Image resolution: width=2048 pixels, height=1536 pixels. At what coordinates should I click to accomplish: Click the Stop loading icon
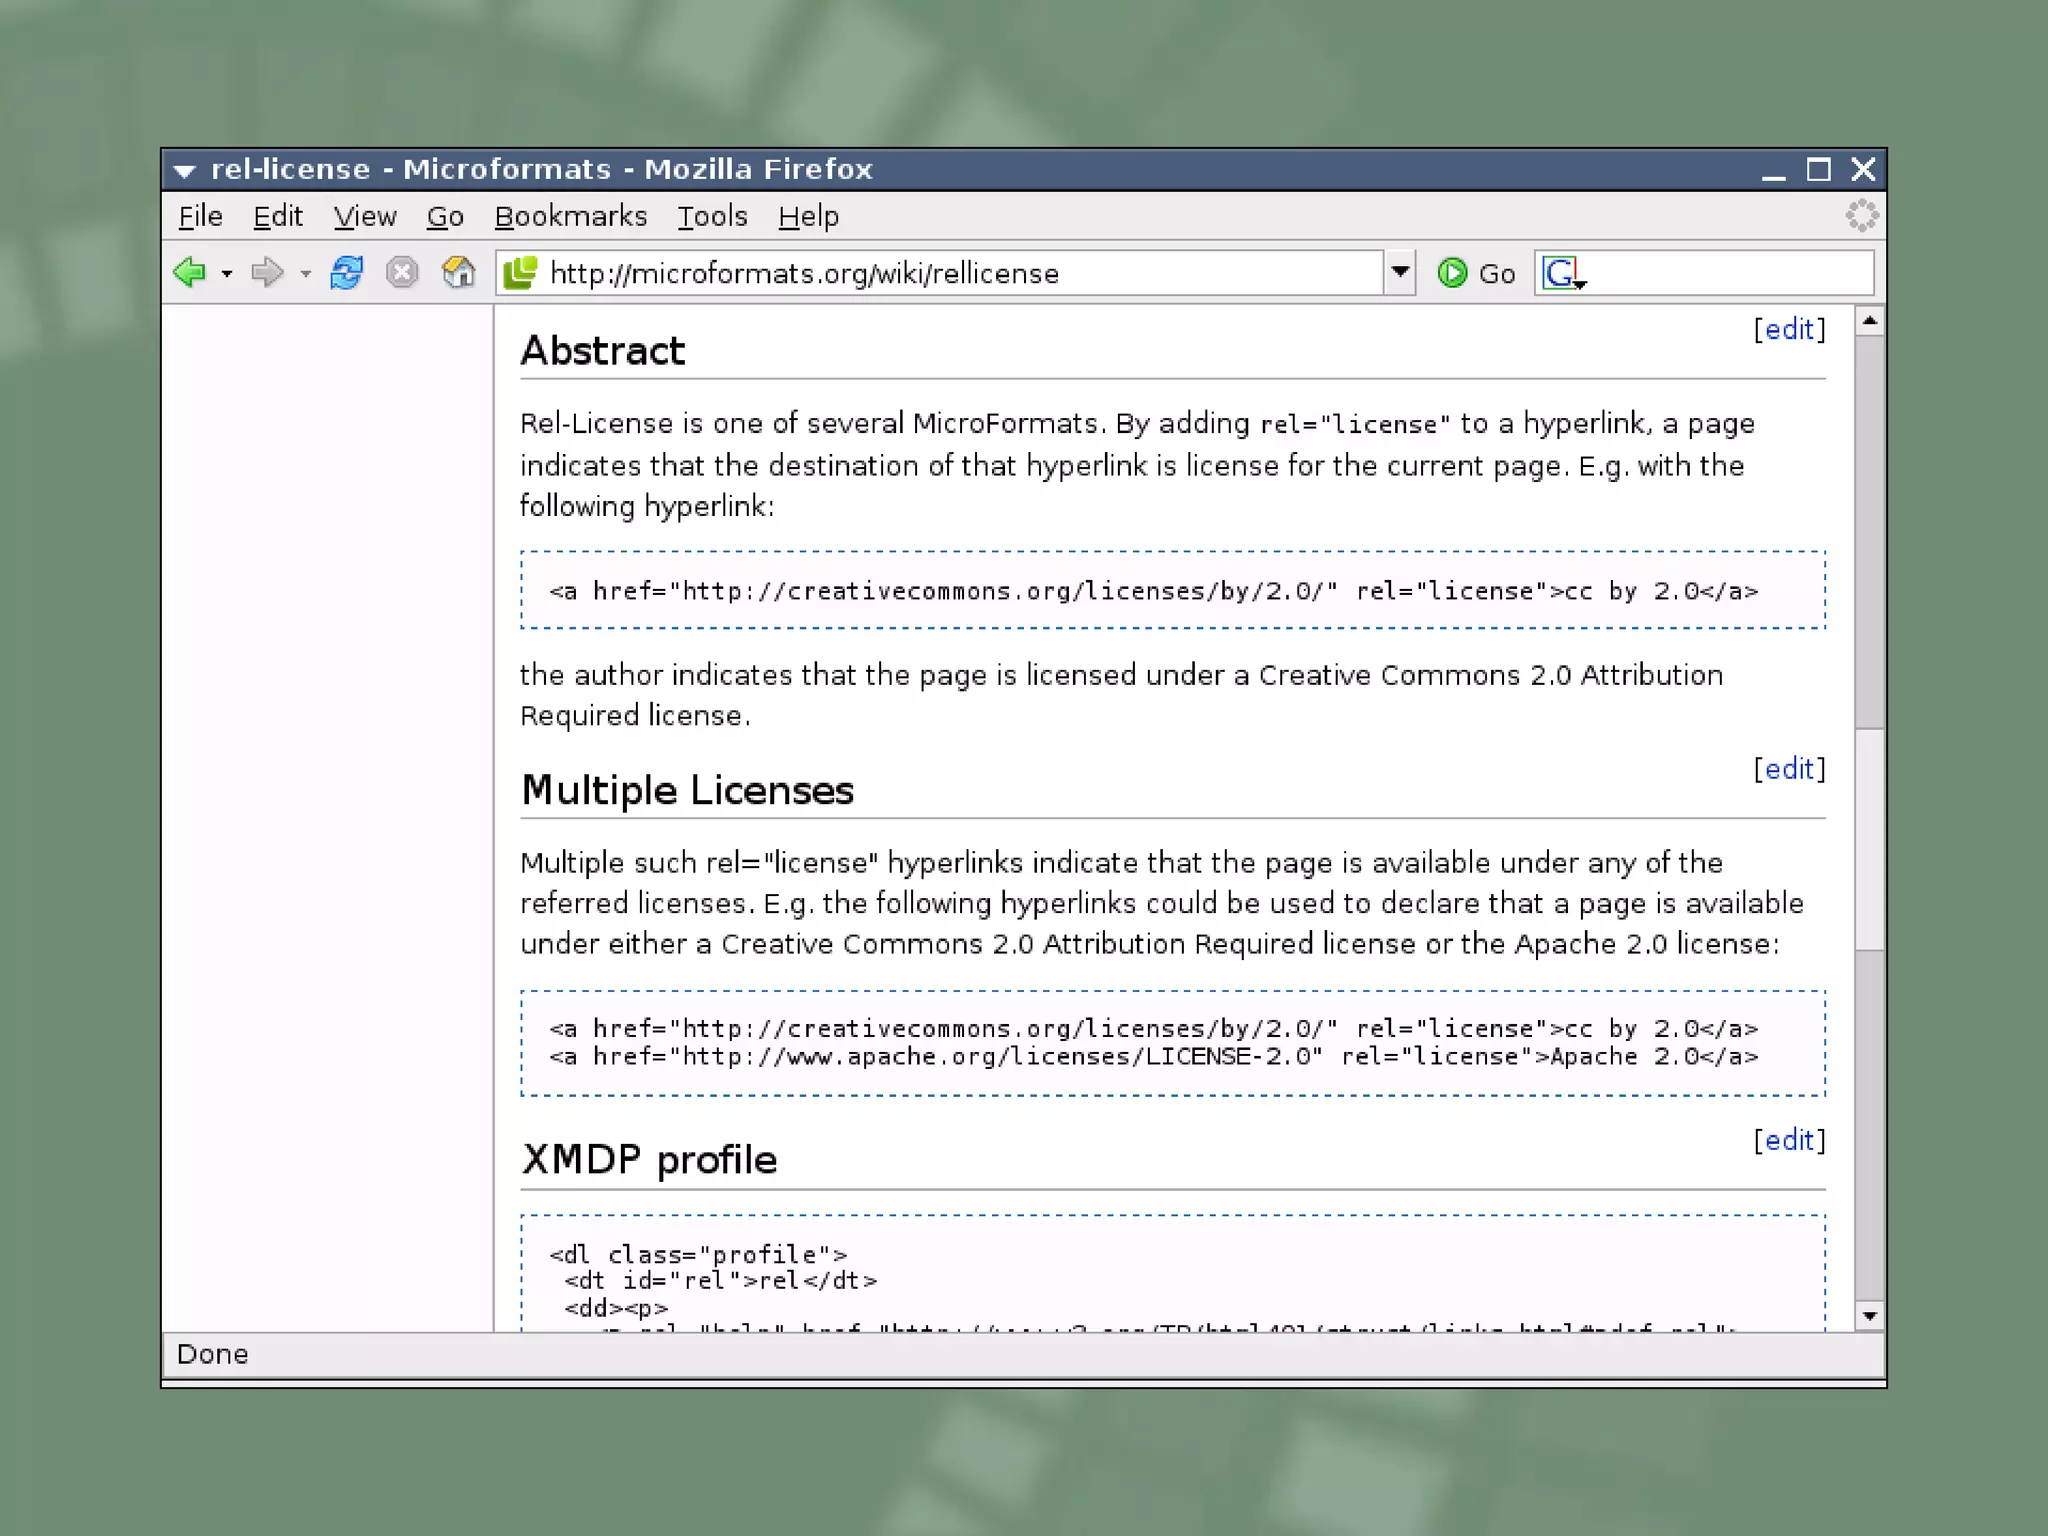point(402,272)
